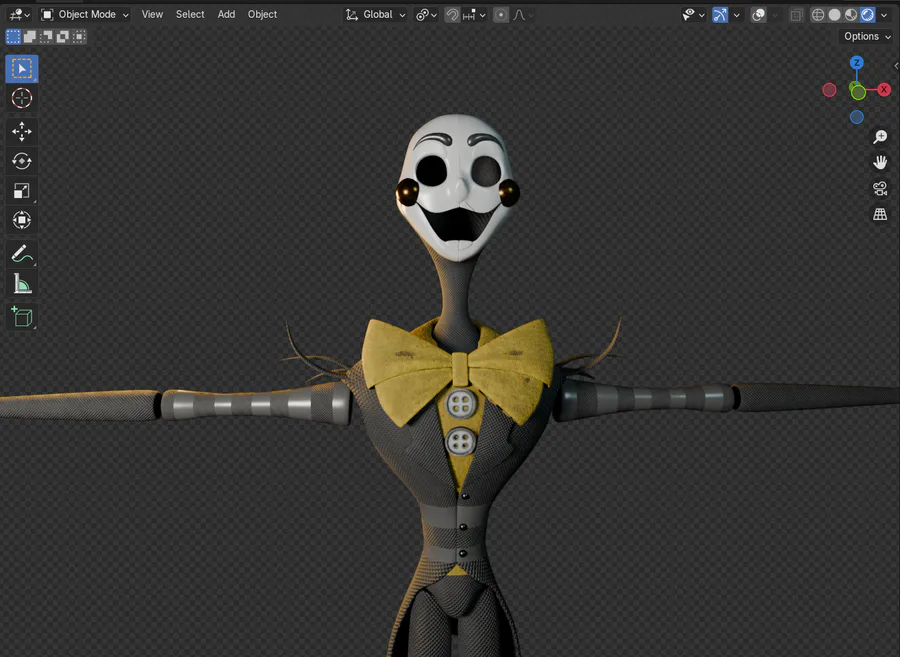Open the proportional editing falloff dropdown

point(523,15)
